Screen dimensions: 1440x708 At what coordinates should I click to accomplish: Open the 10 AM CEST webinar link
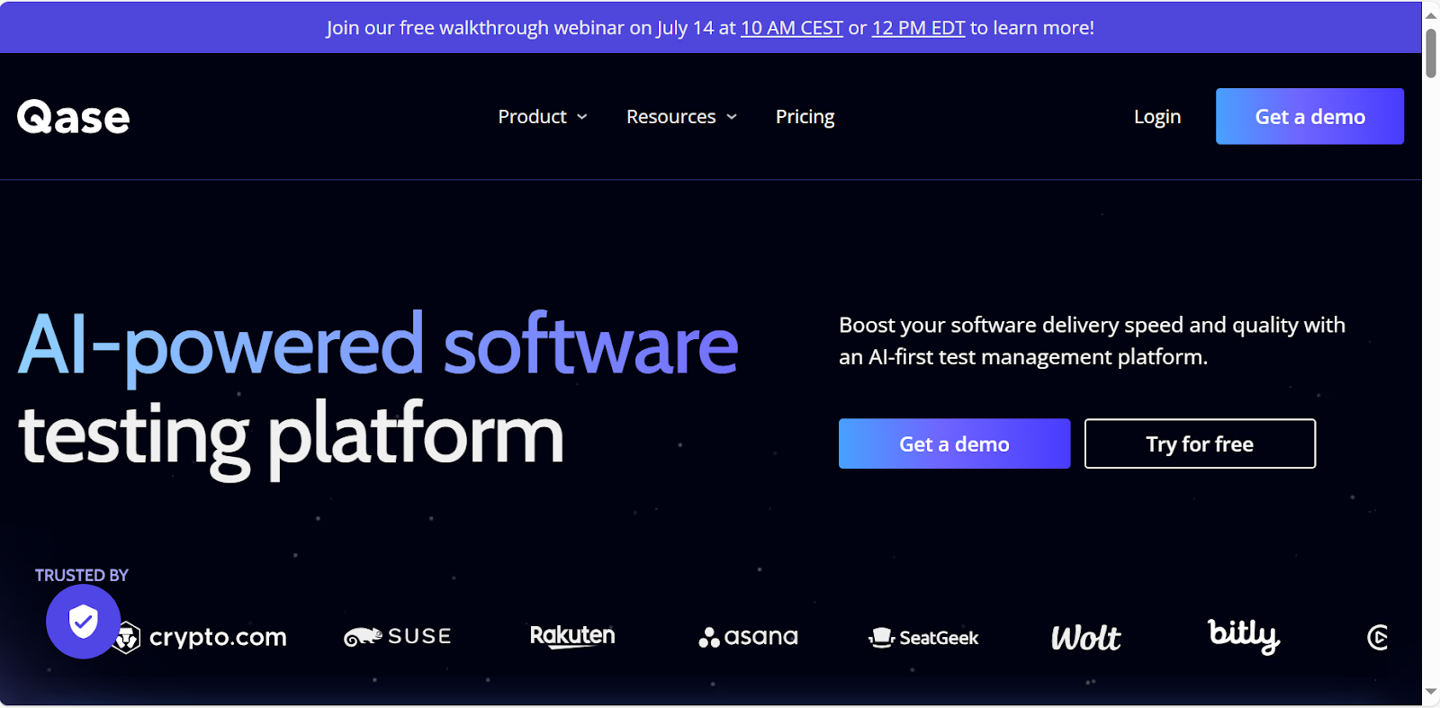[792, 28]
